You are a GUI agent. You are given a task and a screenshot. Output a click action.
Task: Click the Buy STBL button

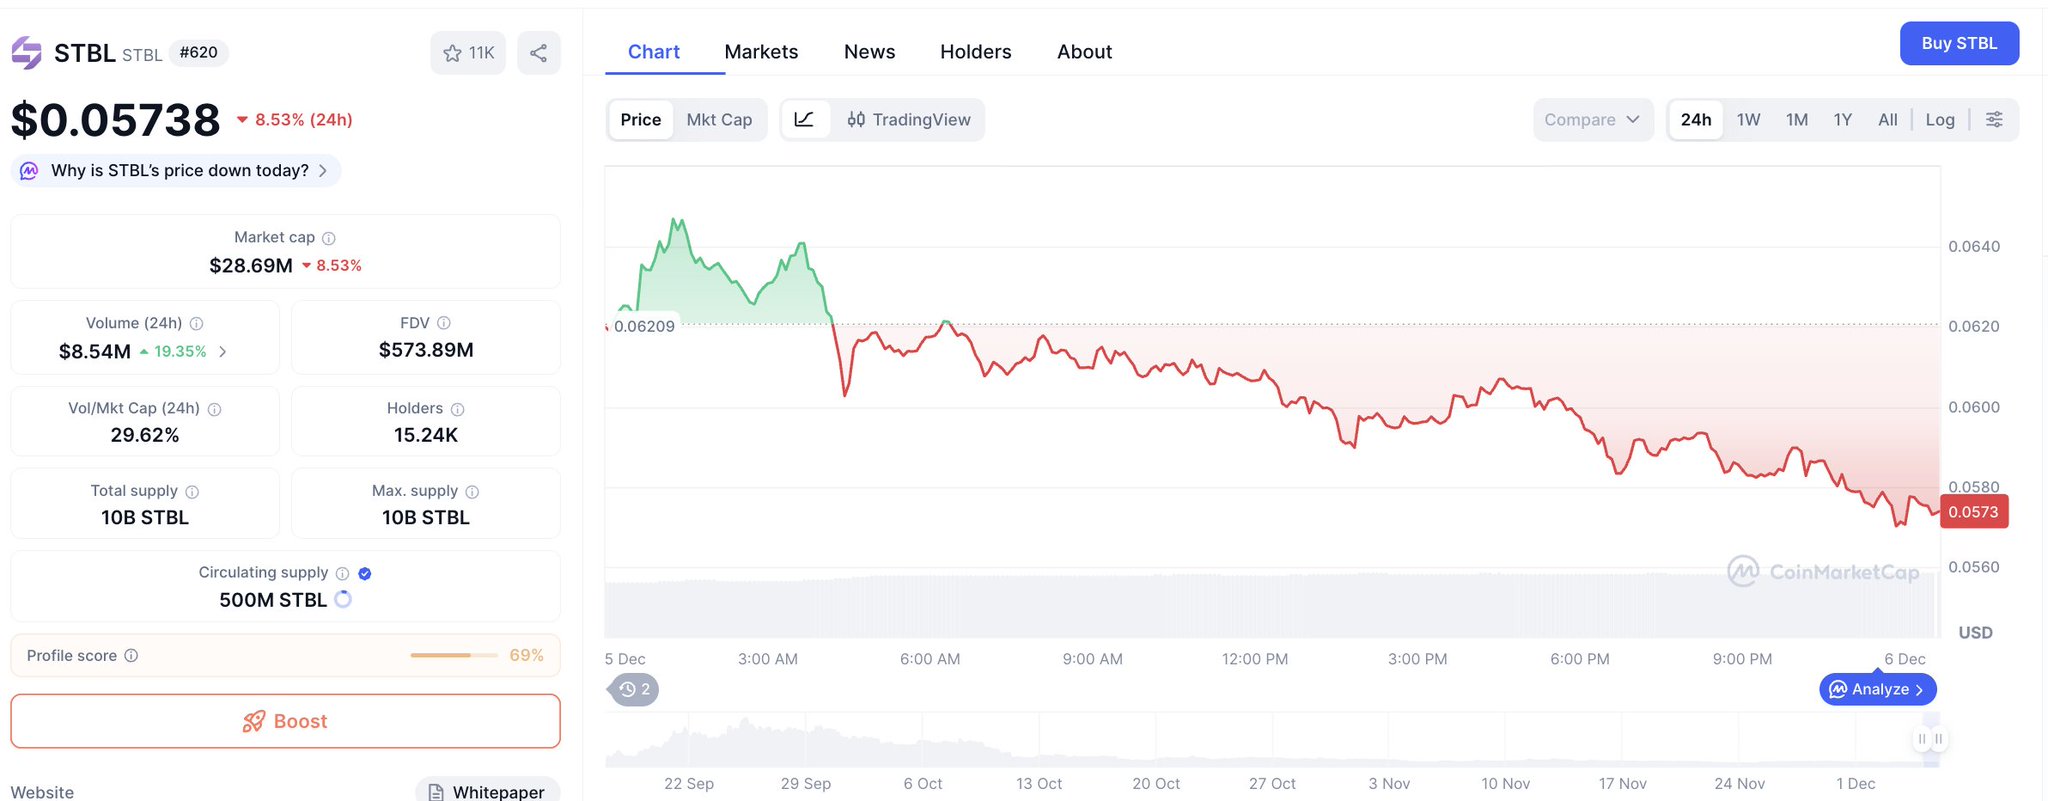pyautogui.click(x=1959, y=44)
